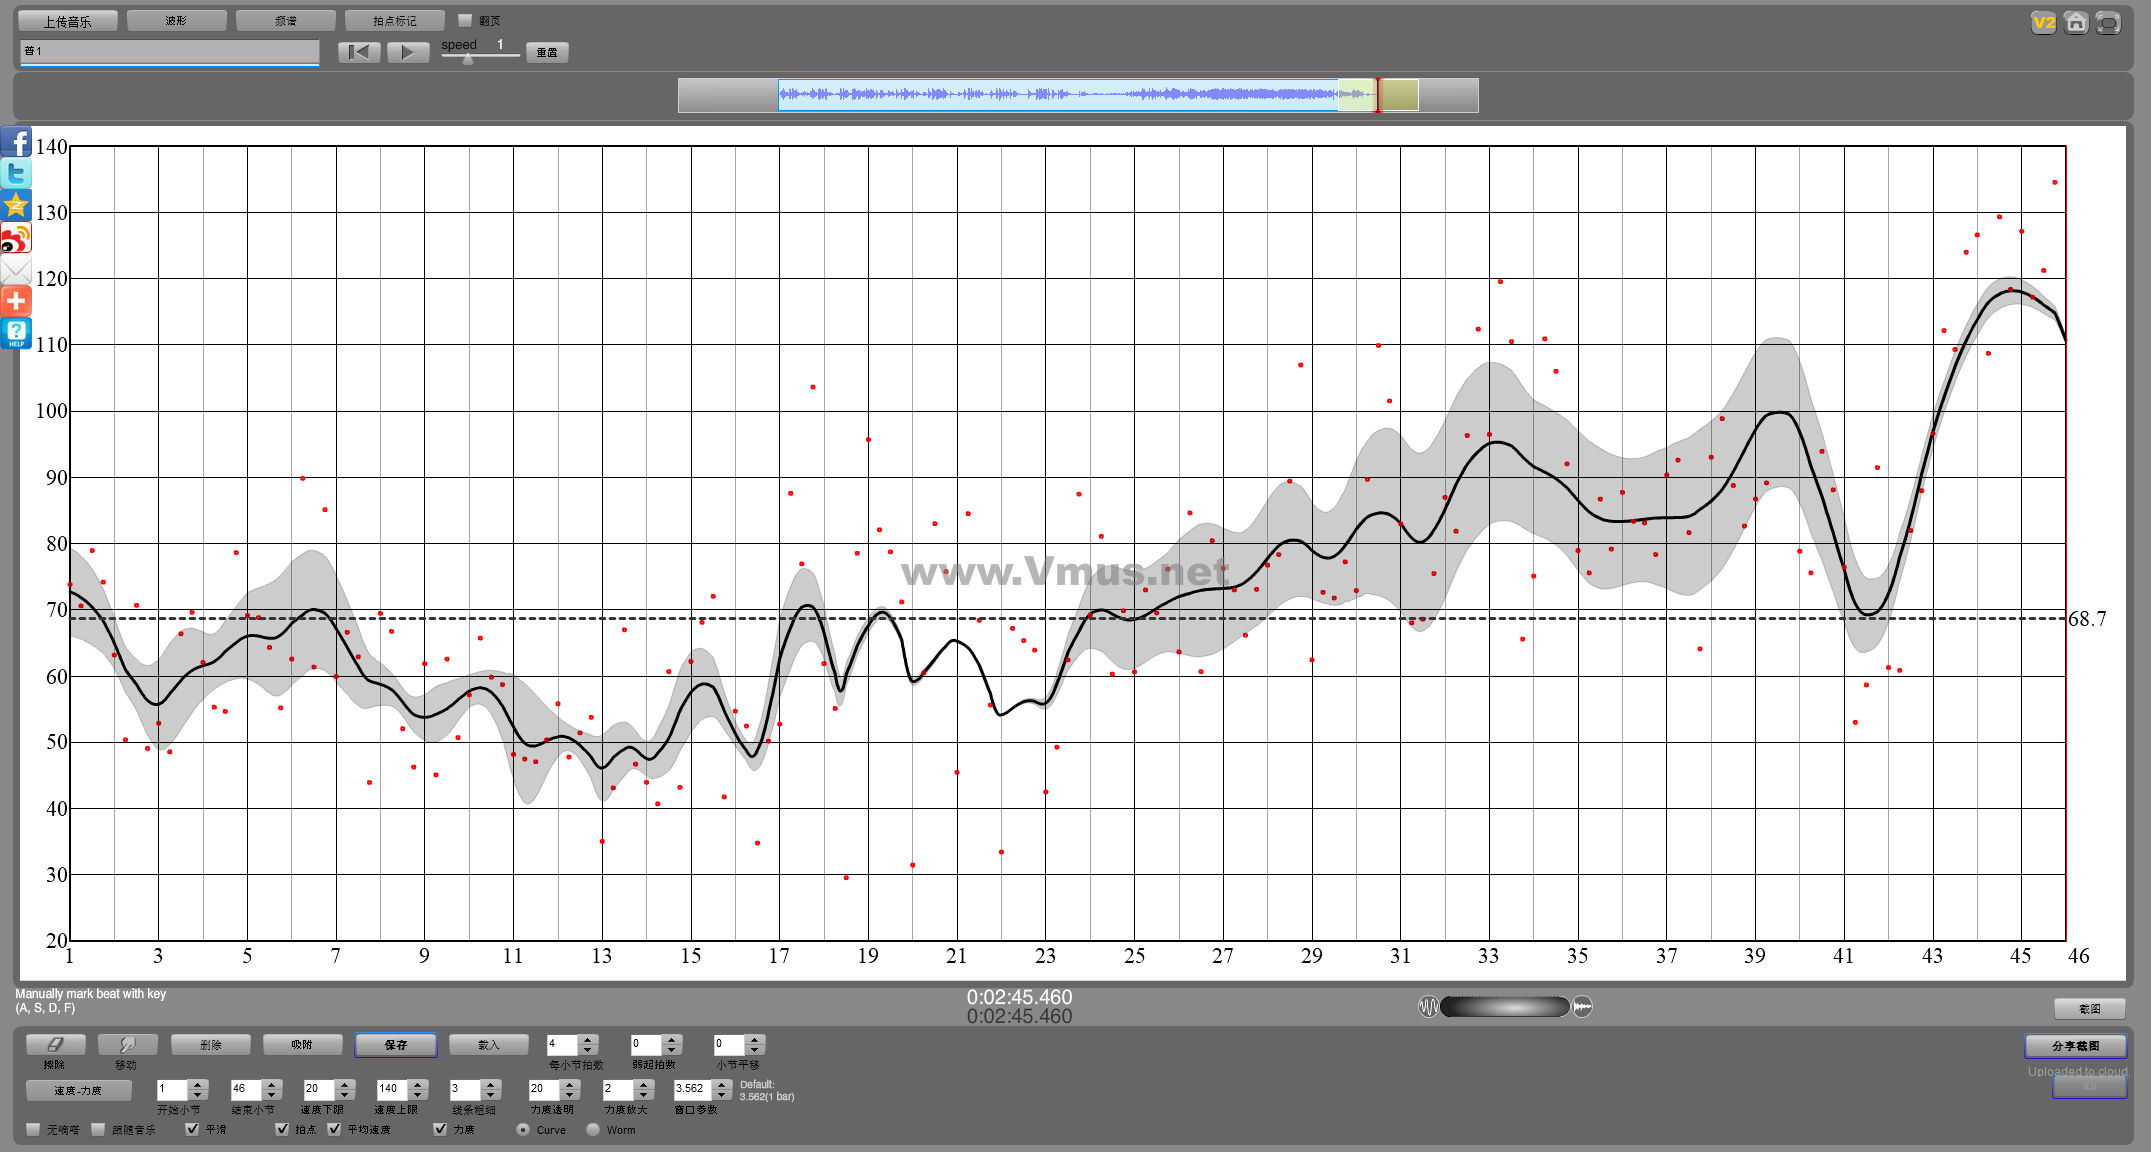Decrease the 结束小节 end-bar stepper value
This screenshot has height=1152, width=2151.
tap(272, 1094)
